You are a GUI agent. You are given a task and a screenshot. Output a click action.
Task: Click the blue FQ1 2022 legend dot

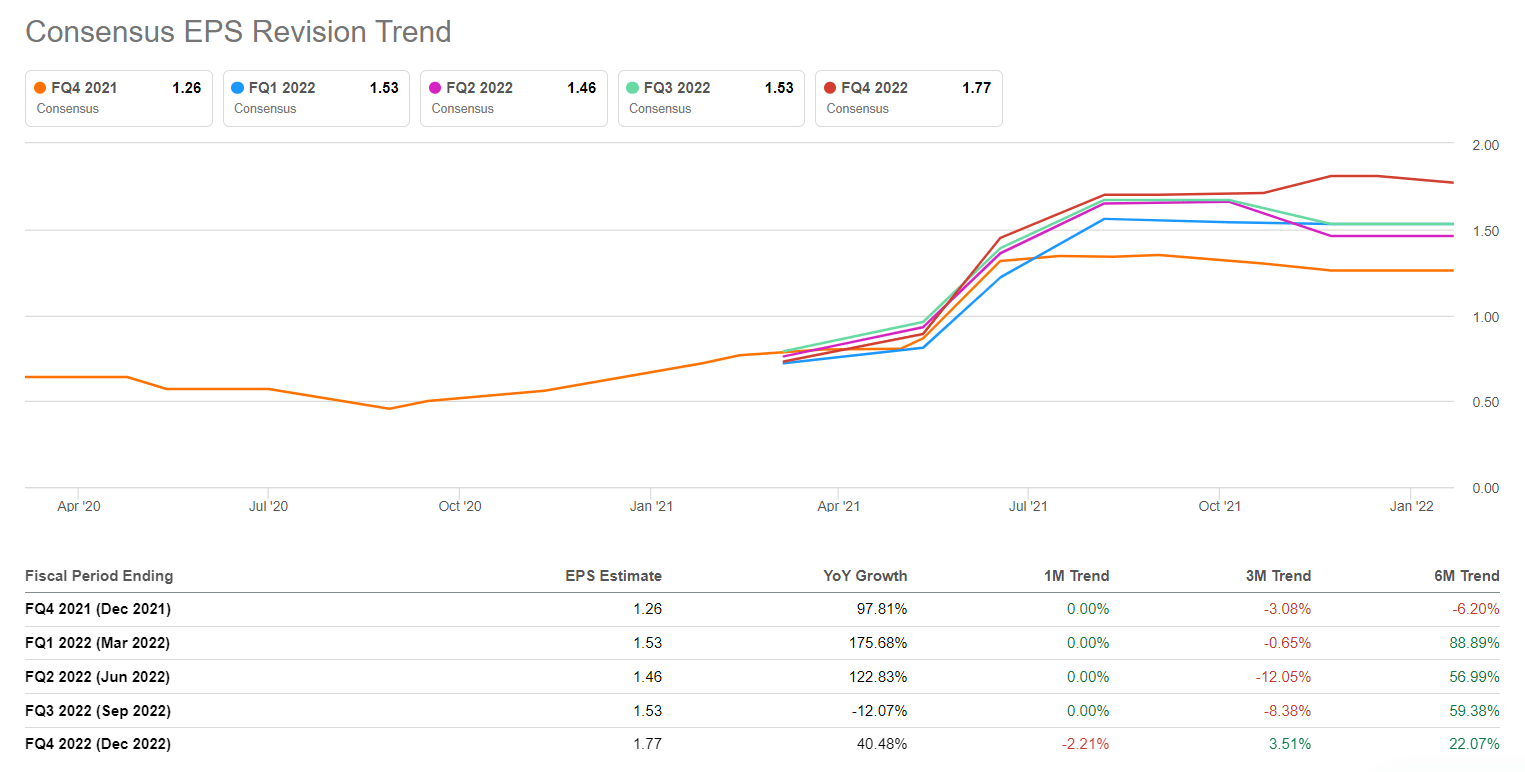click(x=238, y=88)
